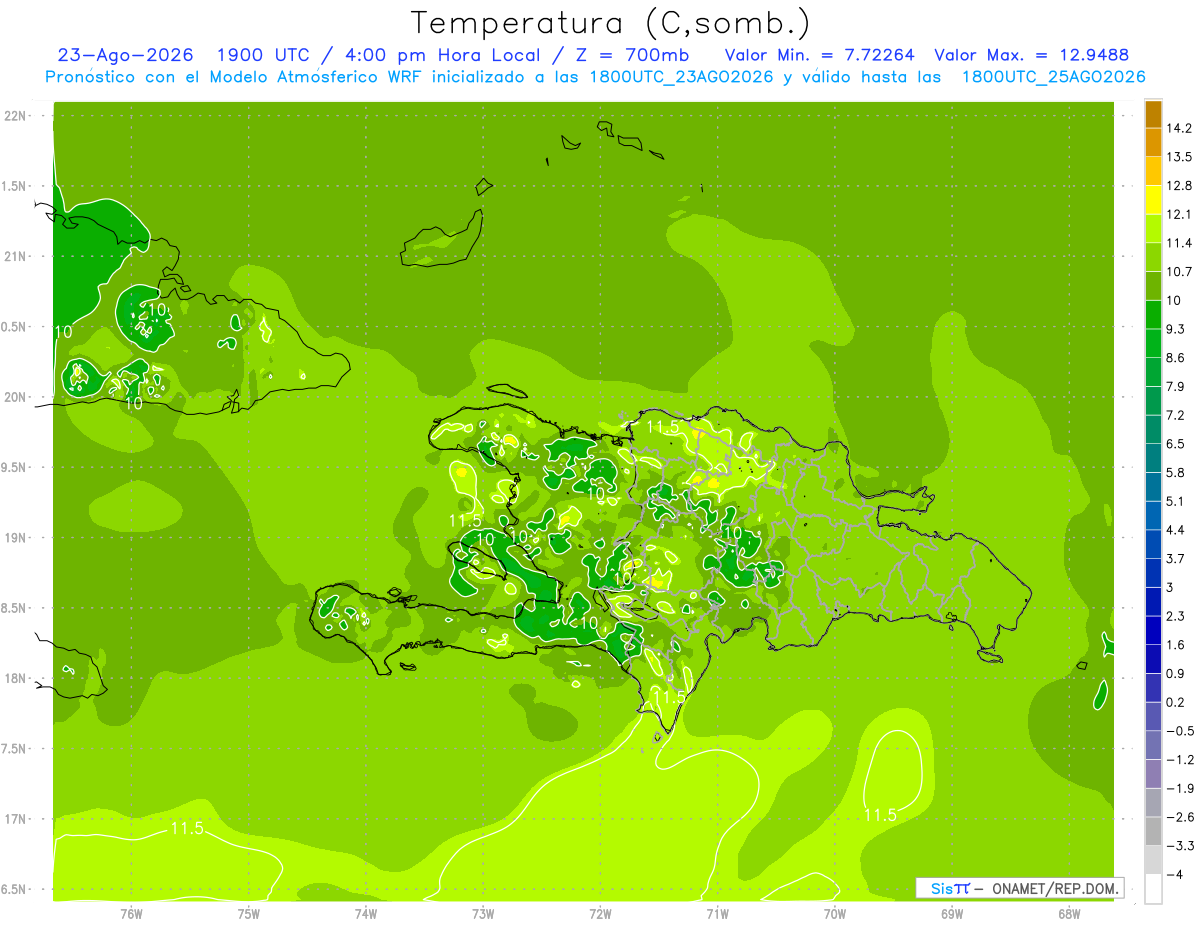Click the '12.8' colorbar label
This screenshot has height=927, width=1200.
pyautogui.click(x=1179, y=186)
